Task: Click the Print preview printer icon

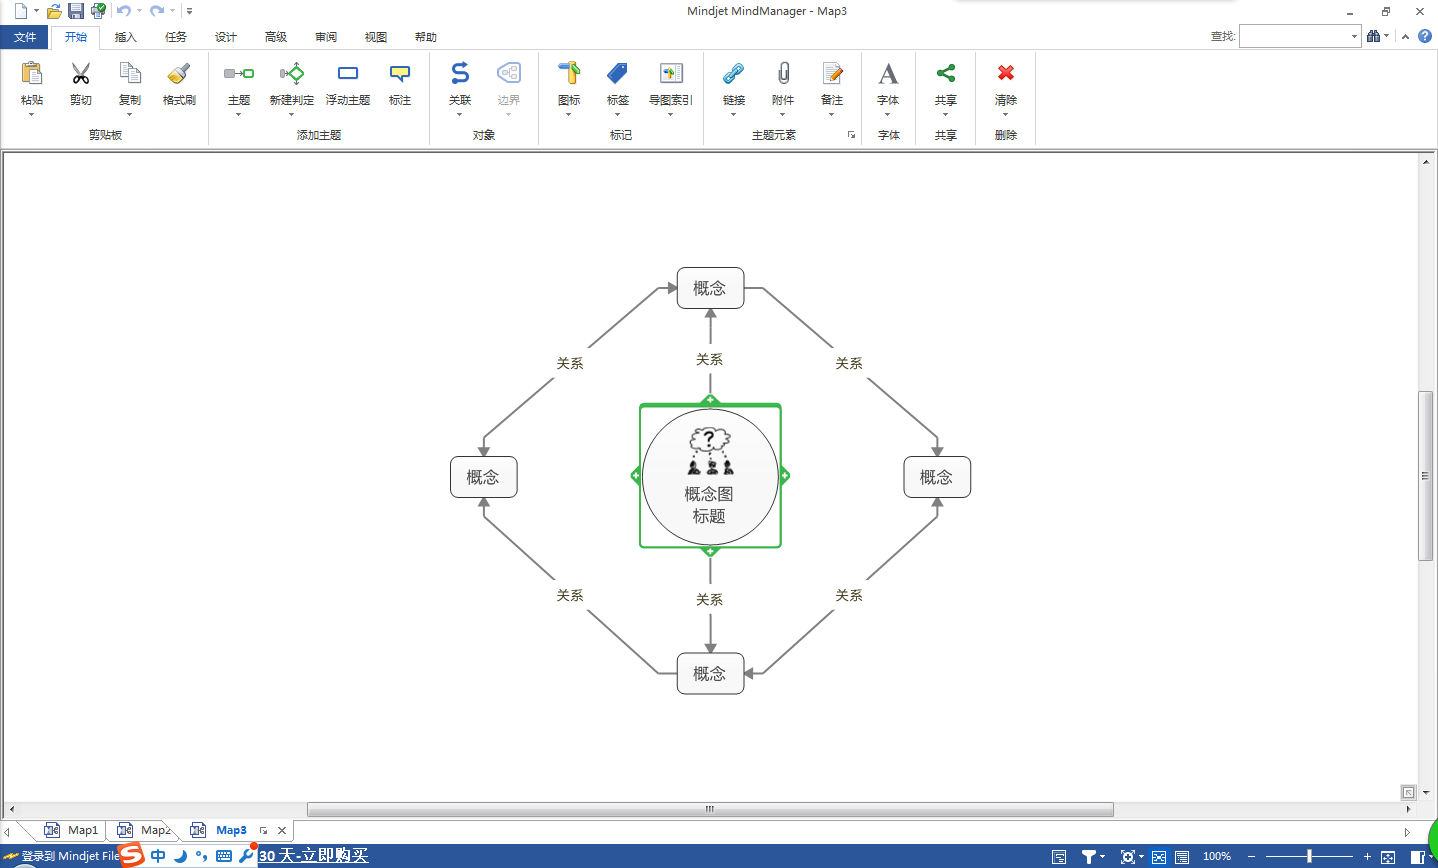Action: coord(98,11)
